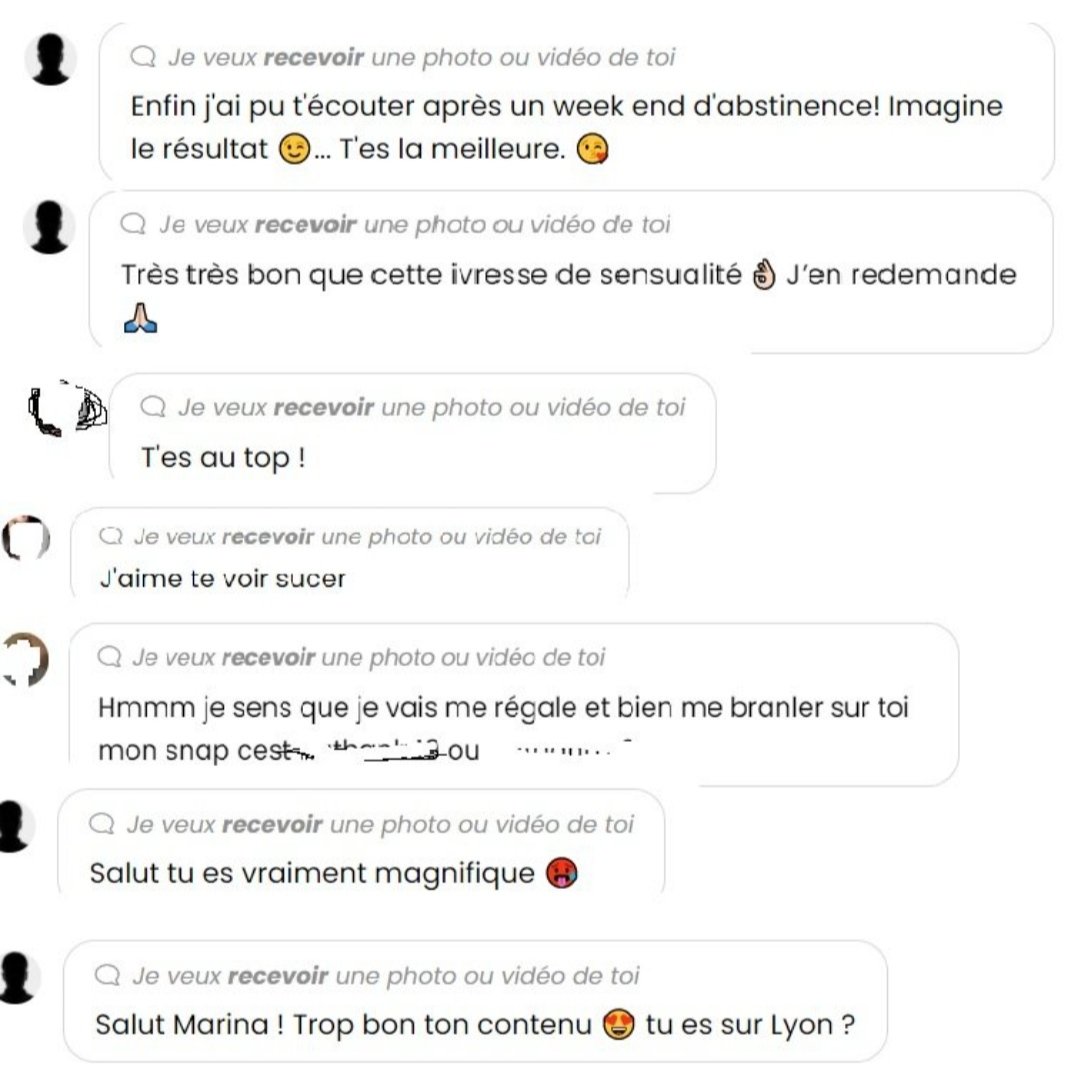
Task: Click speech bubble icon above "T'es au top"
Action: point(153,406)
